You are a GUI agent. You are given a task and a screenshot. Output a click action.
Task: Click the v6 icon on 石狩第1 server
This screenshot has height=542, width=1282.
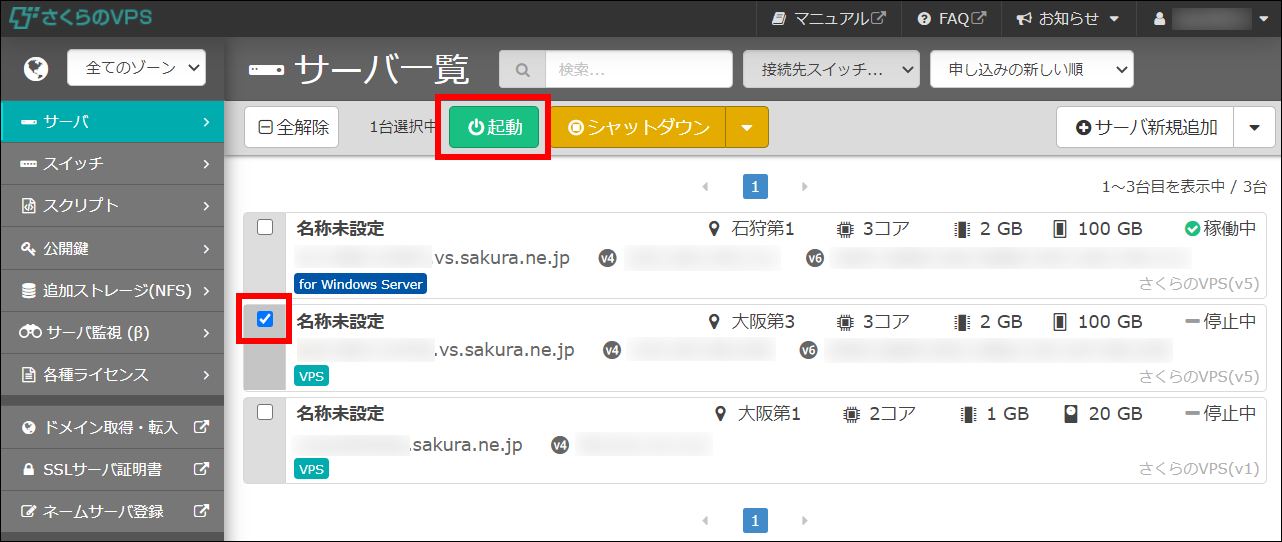[x=814, y=258]
